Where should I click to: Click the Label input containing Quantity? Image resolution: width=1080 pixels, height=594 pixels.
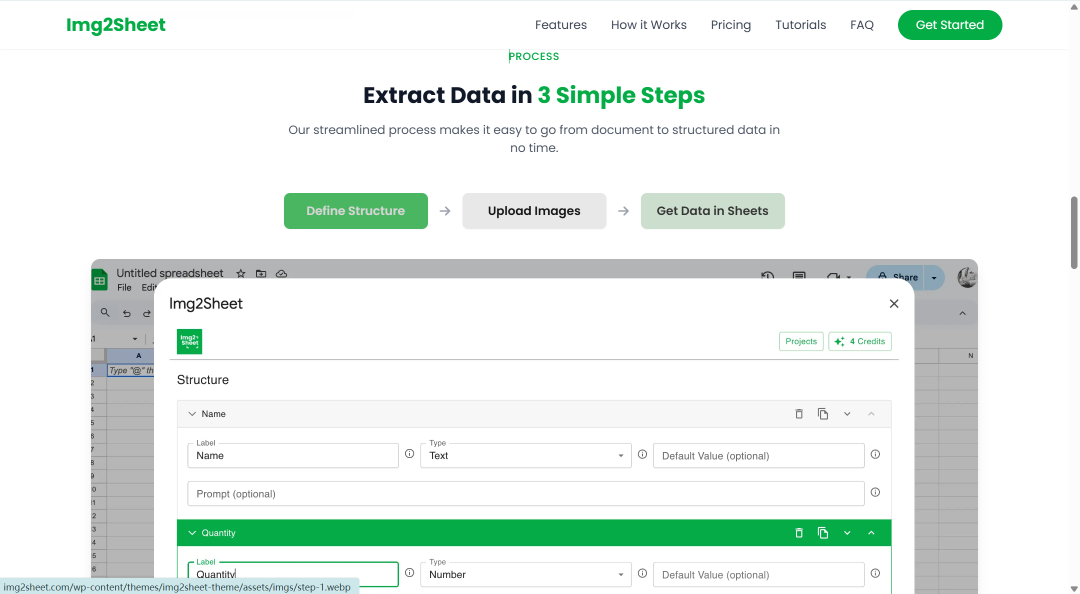pos(293,575)
